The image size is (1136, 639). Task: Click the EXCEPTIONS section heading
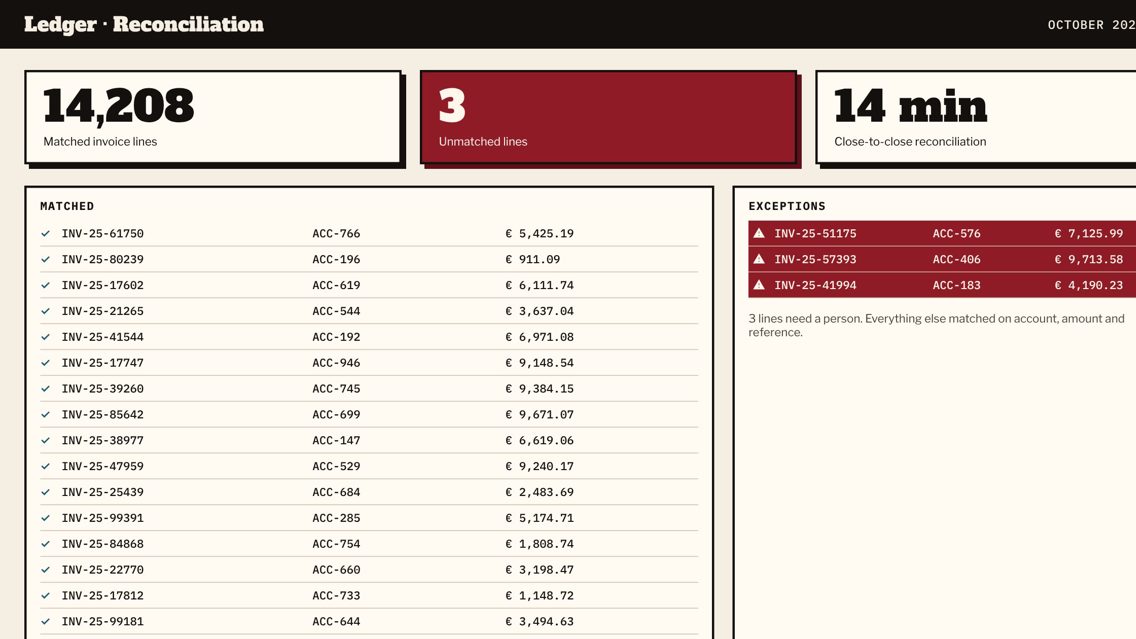787,206
